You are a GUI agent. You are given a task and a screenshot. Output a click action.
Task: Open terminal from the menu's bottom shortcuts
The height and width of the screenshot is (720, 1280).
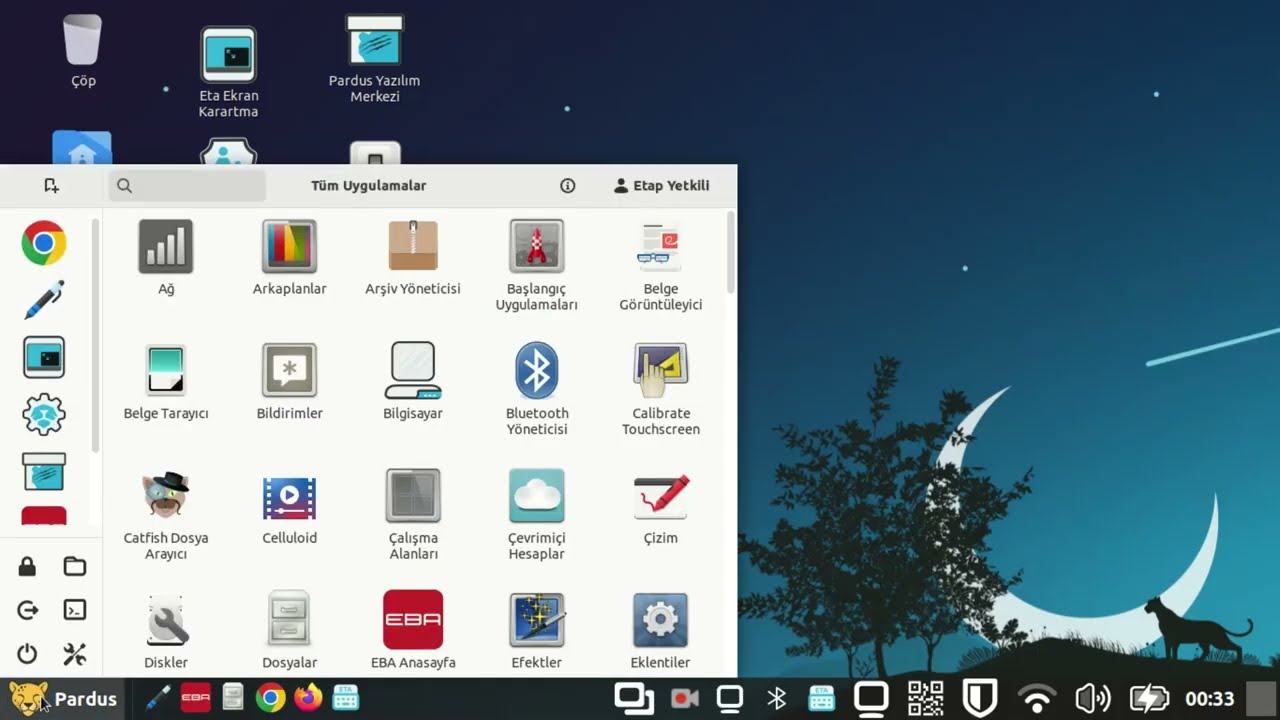coord(75,610)
